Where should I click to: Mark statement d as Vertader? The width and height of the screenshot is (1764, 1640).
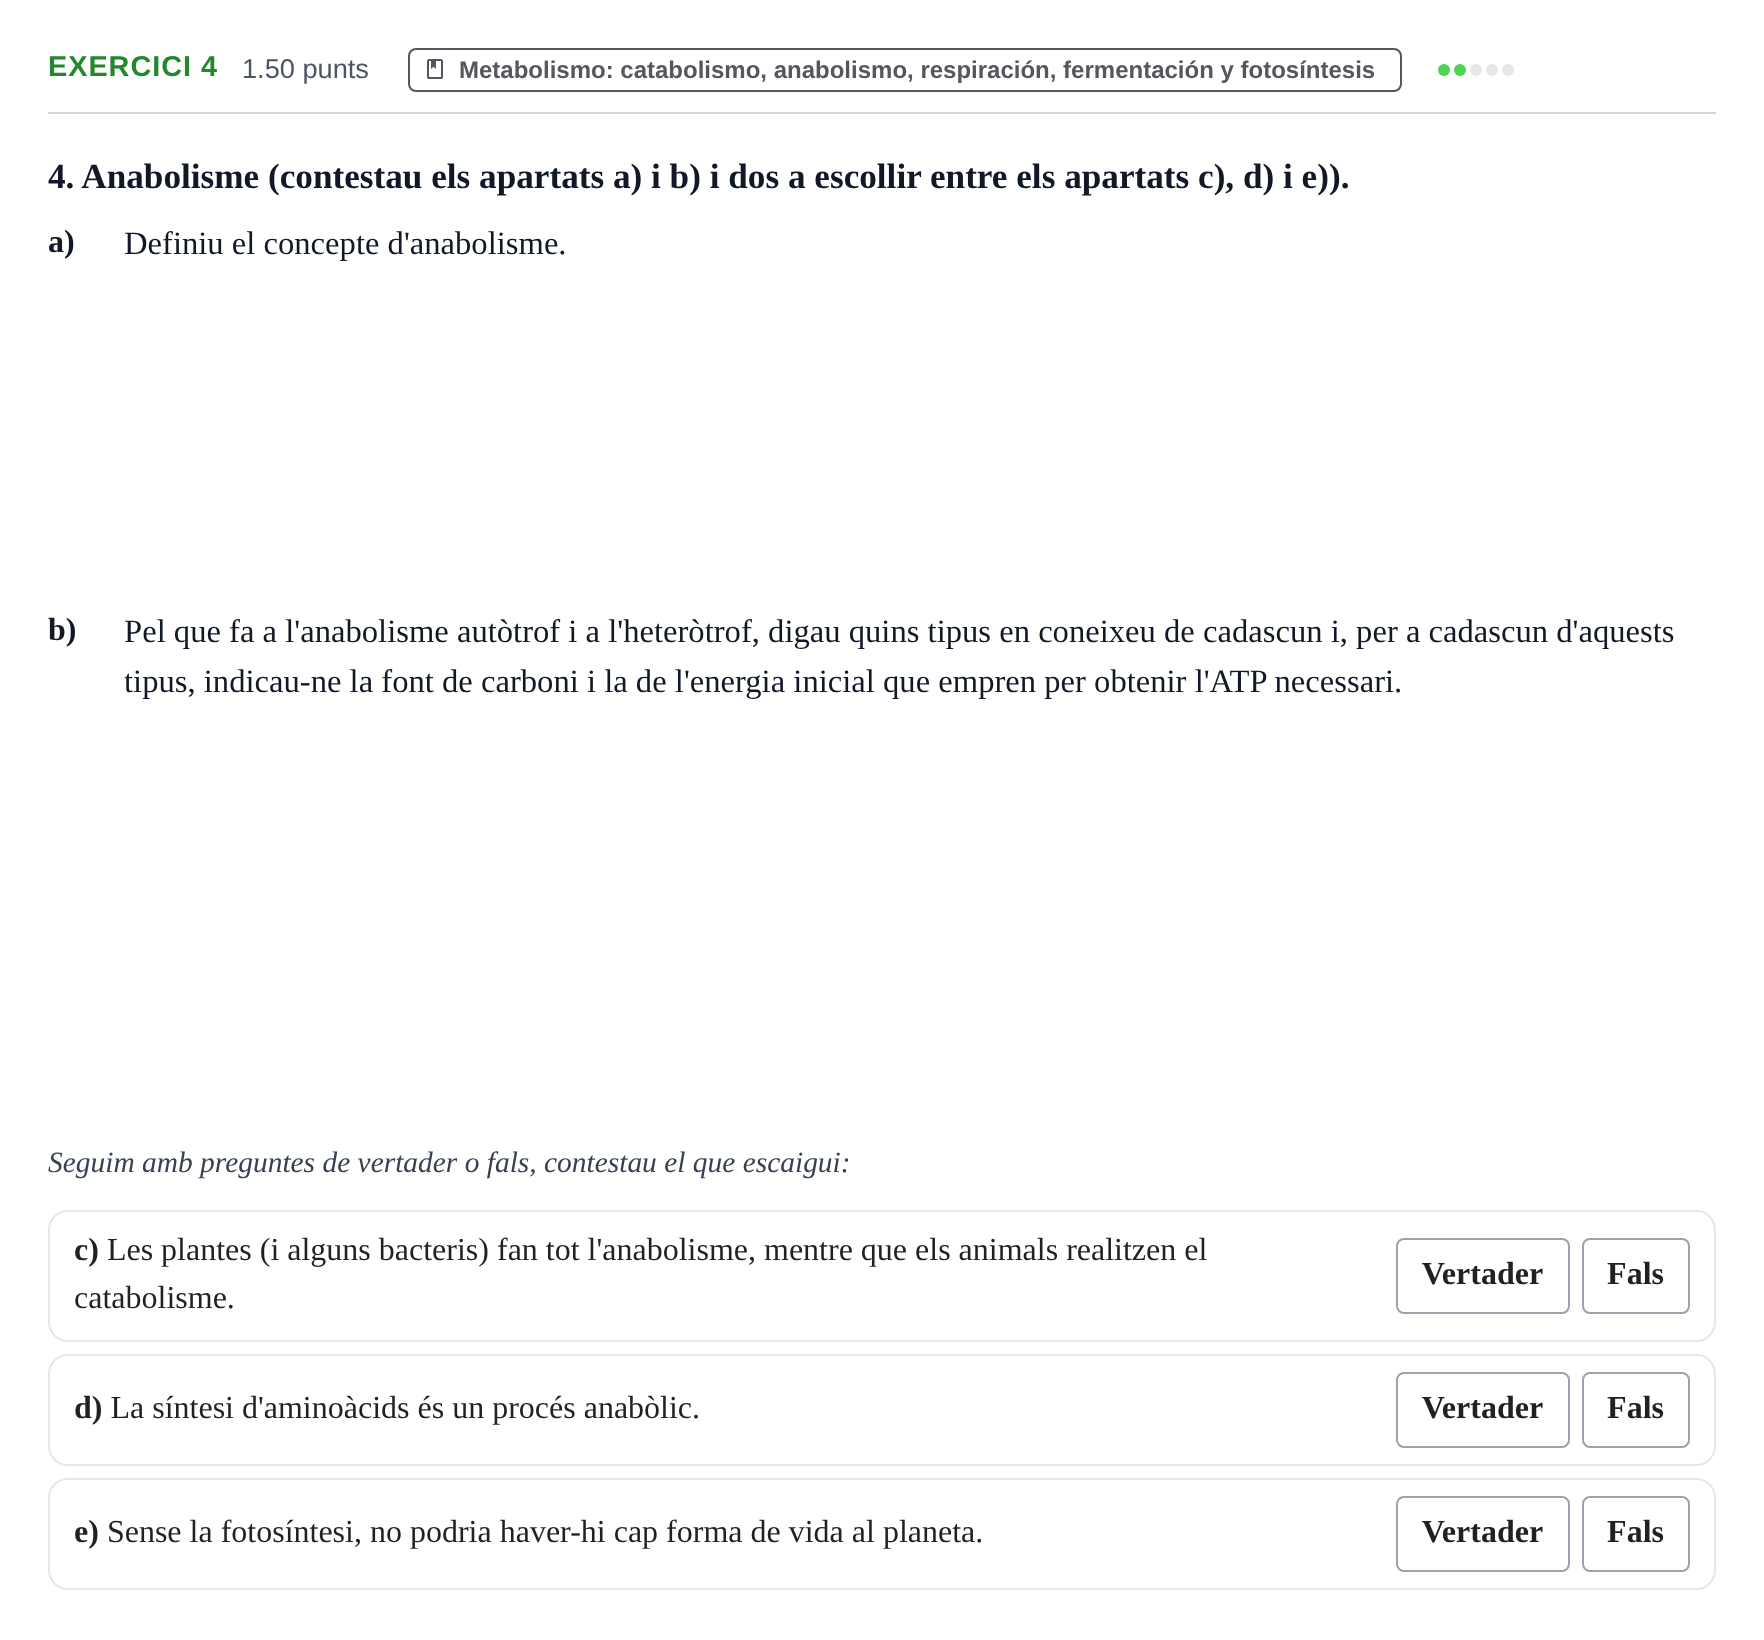pos(1482,1409)
